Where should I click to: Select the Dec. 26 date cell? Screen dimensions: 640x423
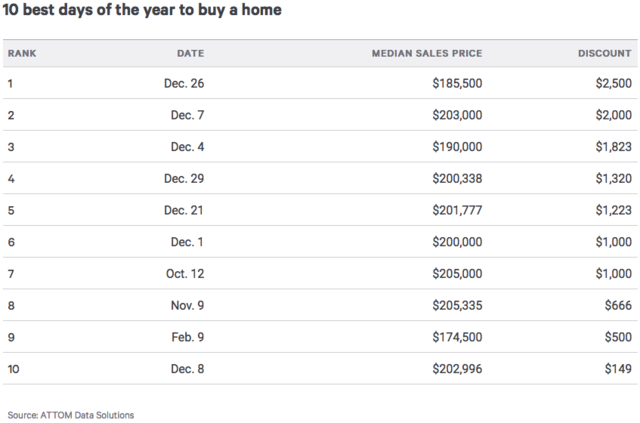click(x=184, y=83)
